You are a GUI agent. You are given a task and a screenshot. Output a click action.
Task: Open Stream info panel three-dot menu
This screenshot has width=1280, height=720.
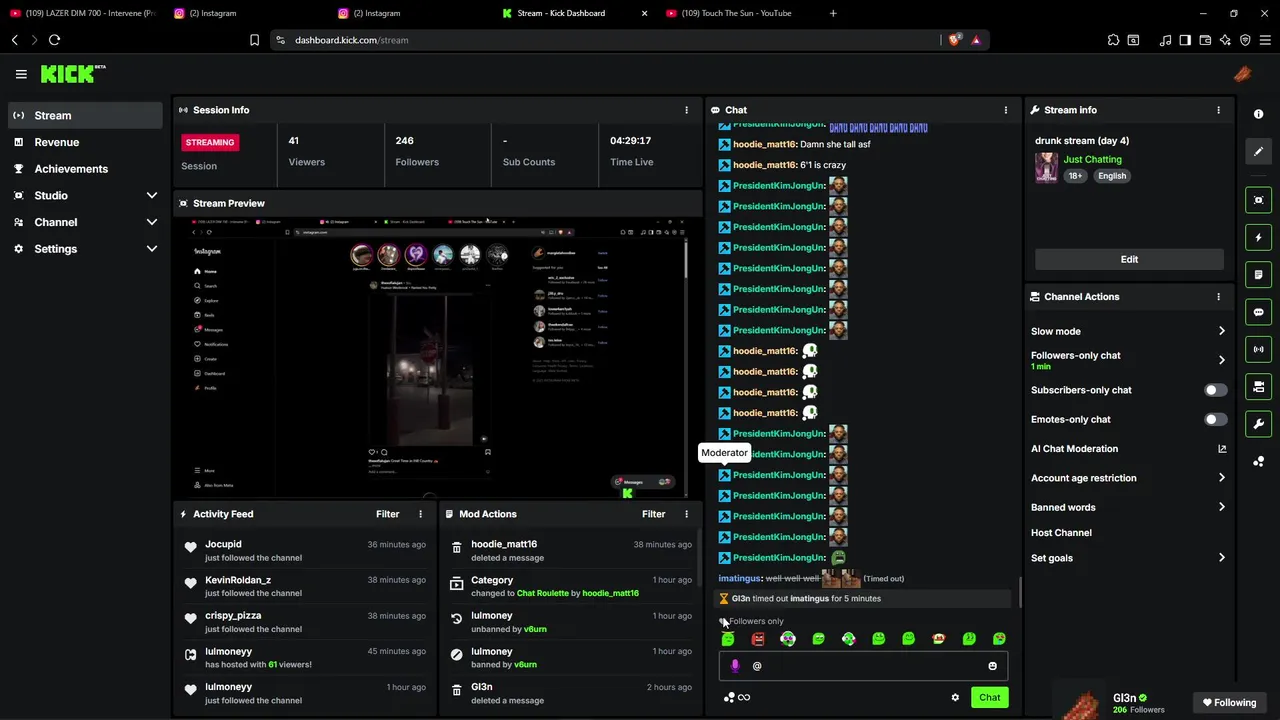click(x=1218, y=110)
